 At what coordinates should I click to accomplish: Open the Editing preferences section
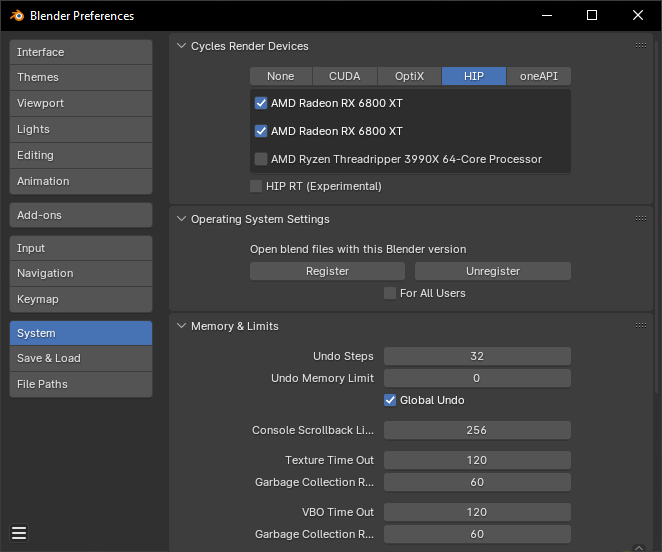pos(81,155)
